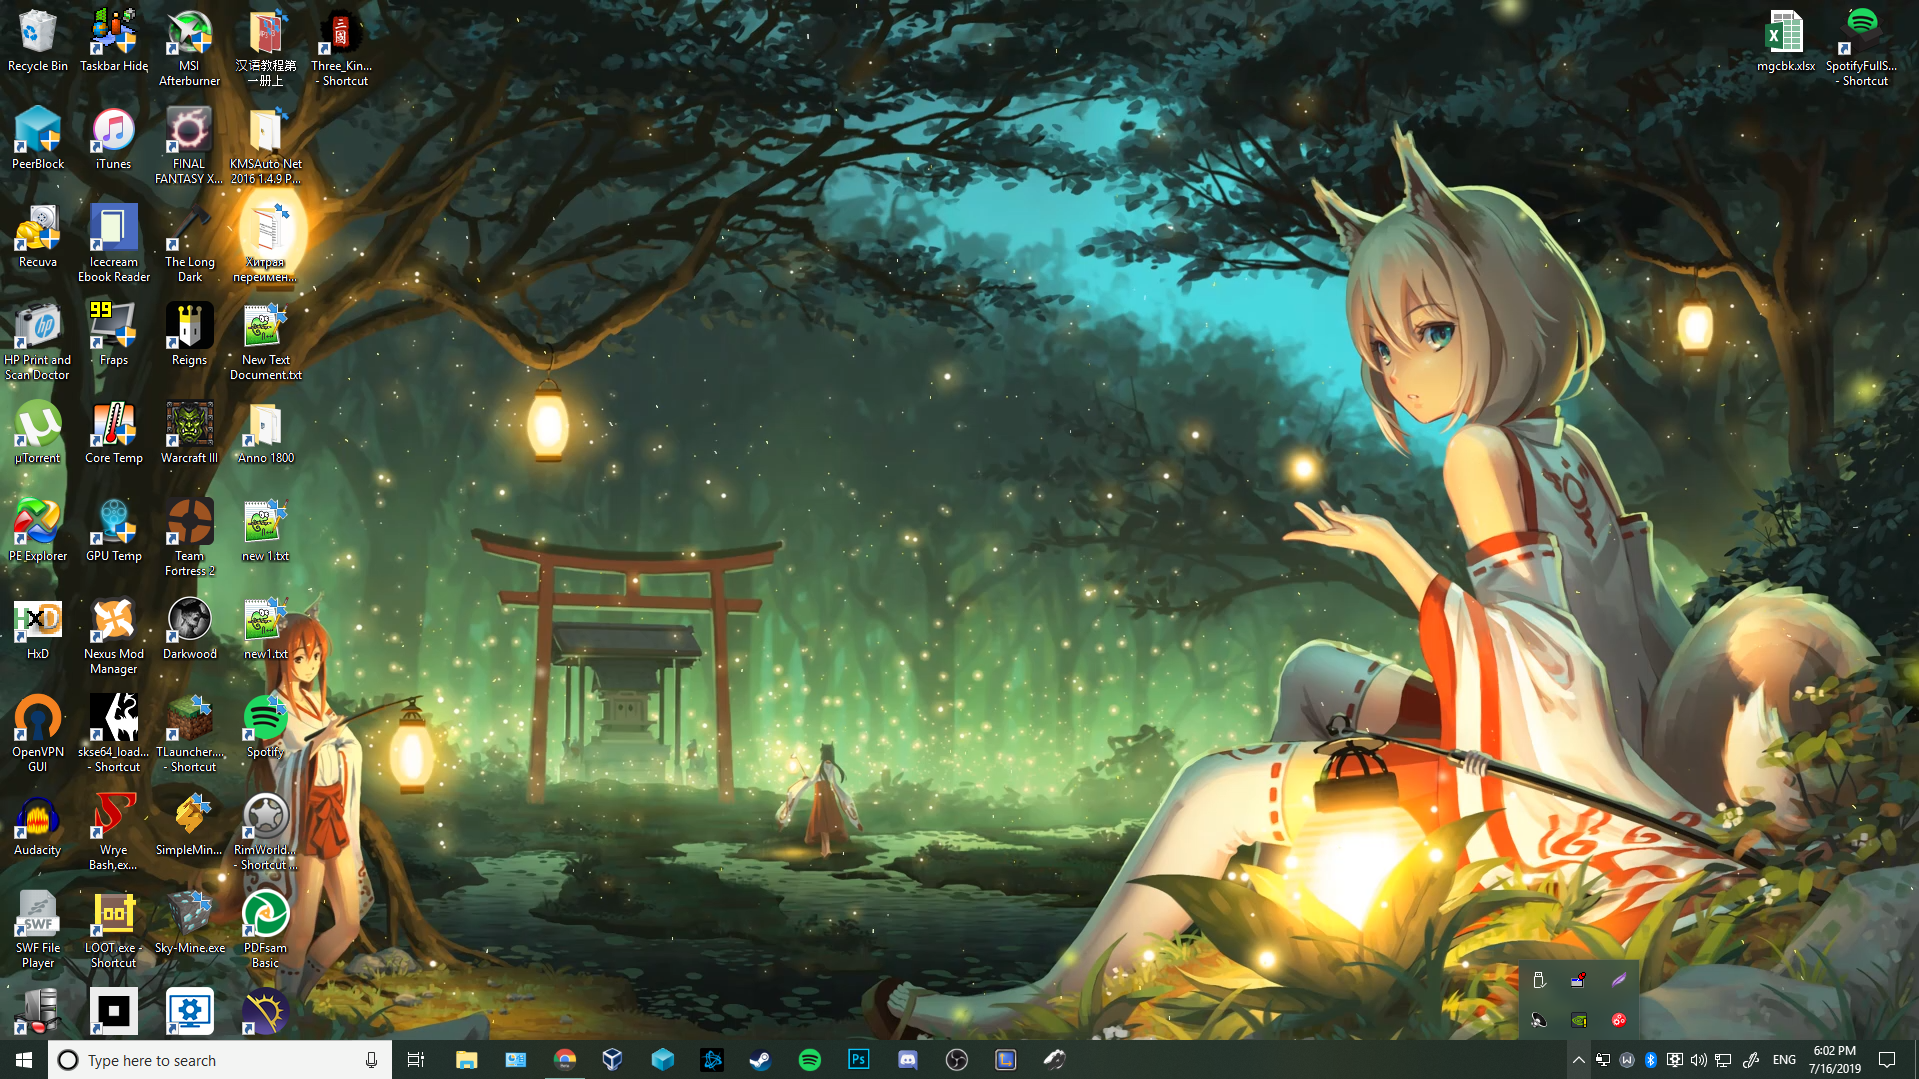
Task: Select the New Text Document.txt file
Action: pyautogui.click(x=265, y=342)
